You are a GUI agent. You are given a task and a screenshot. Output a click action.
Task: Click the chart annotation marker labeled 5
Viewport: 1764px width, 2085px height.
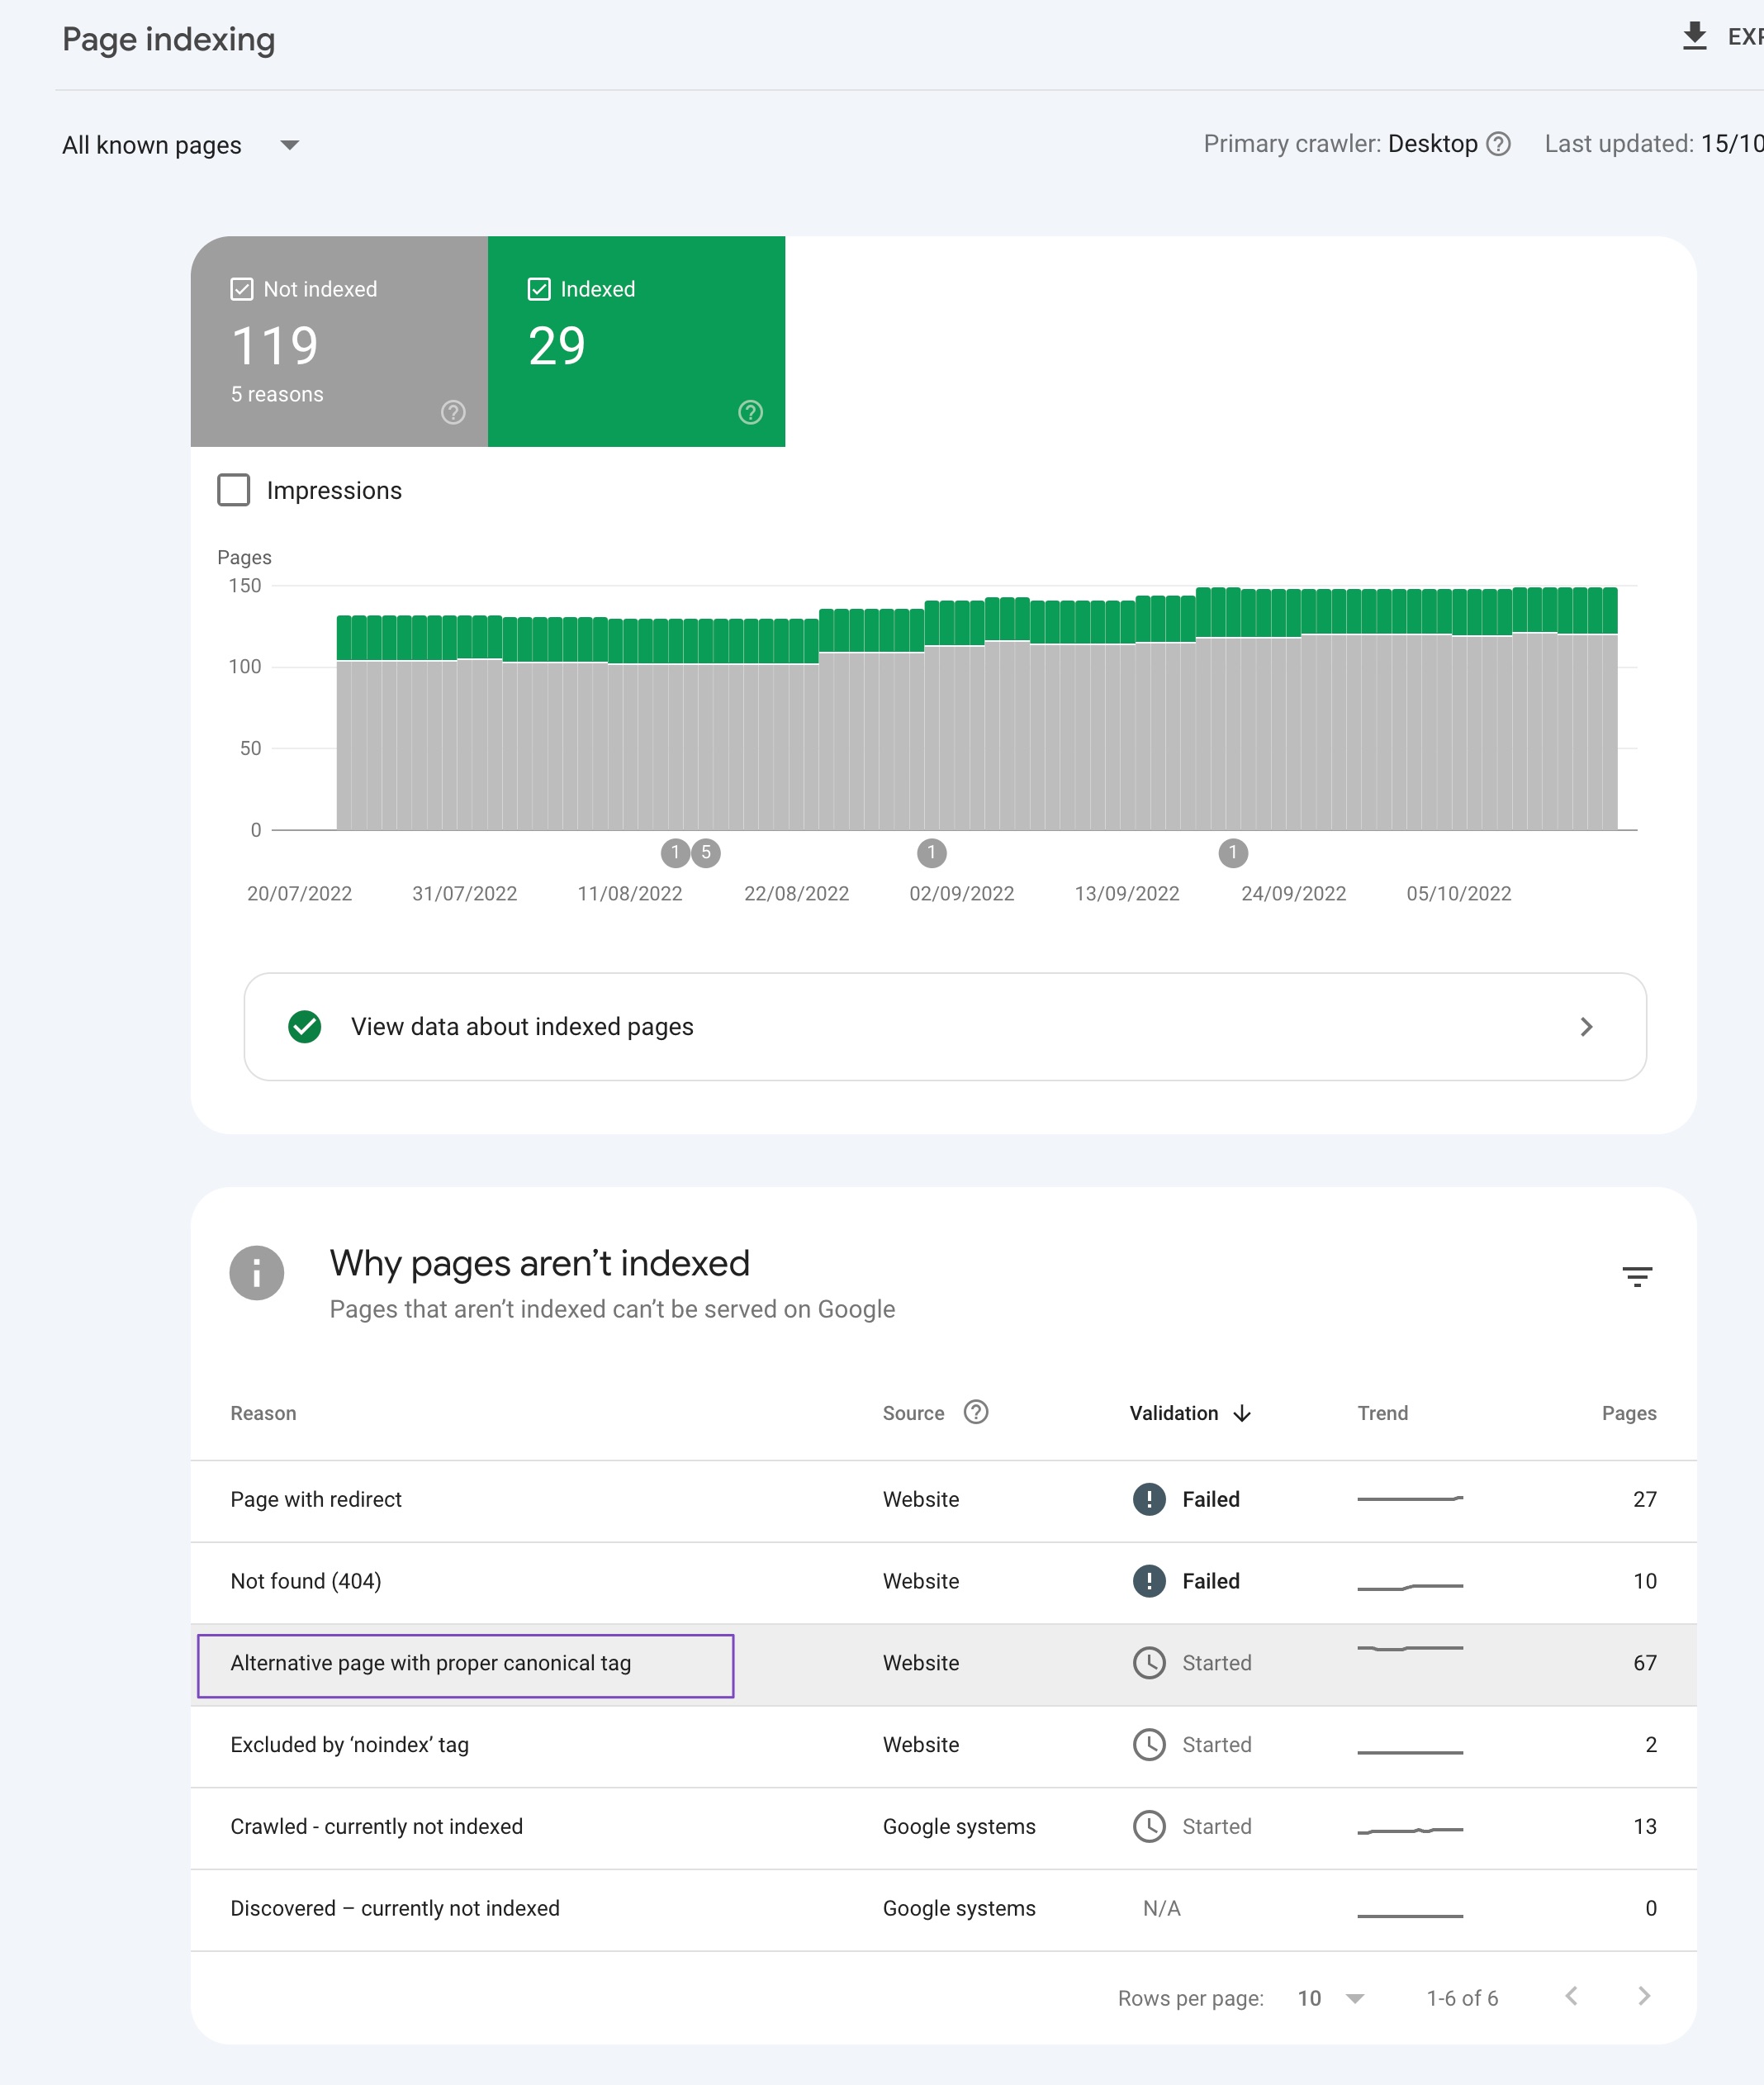tap(706, 853)
